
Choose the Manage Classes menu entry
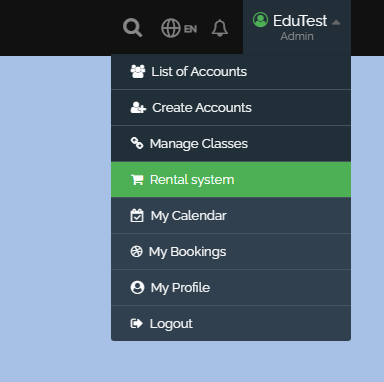coord(231,144)
